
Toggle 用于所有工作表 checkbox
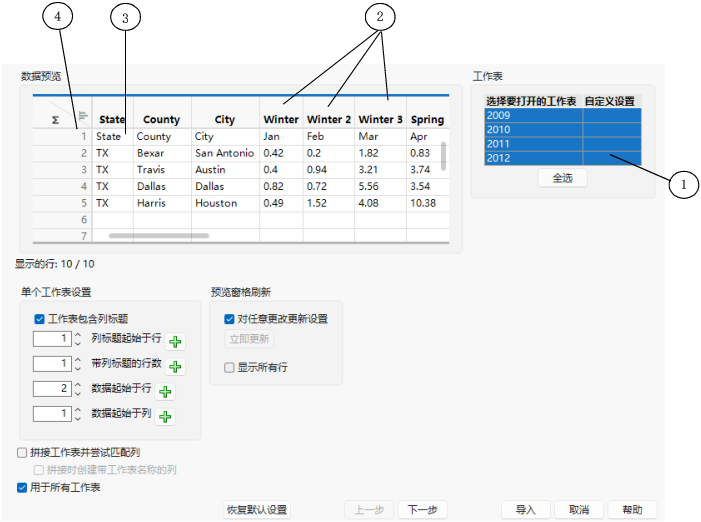pyautogui.click(x=22, y=488)
